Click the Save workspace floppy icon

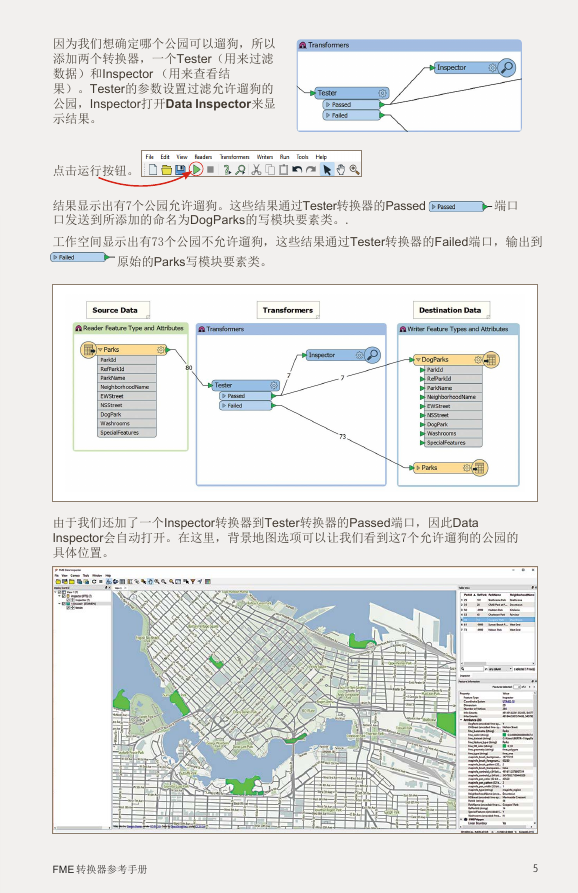click(x=180, y=169)
